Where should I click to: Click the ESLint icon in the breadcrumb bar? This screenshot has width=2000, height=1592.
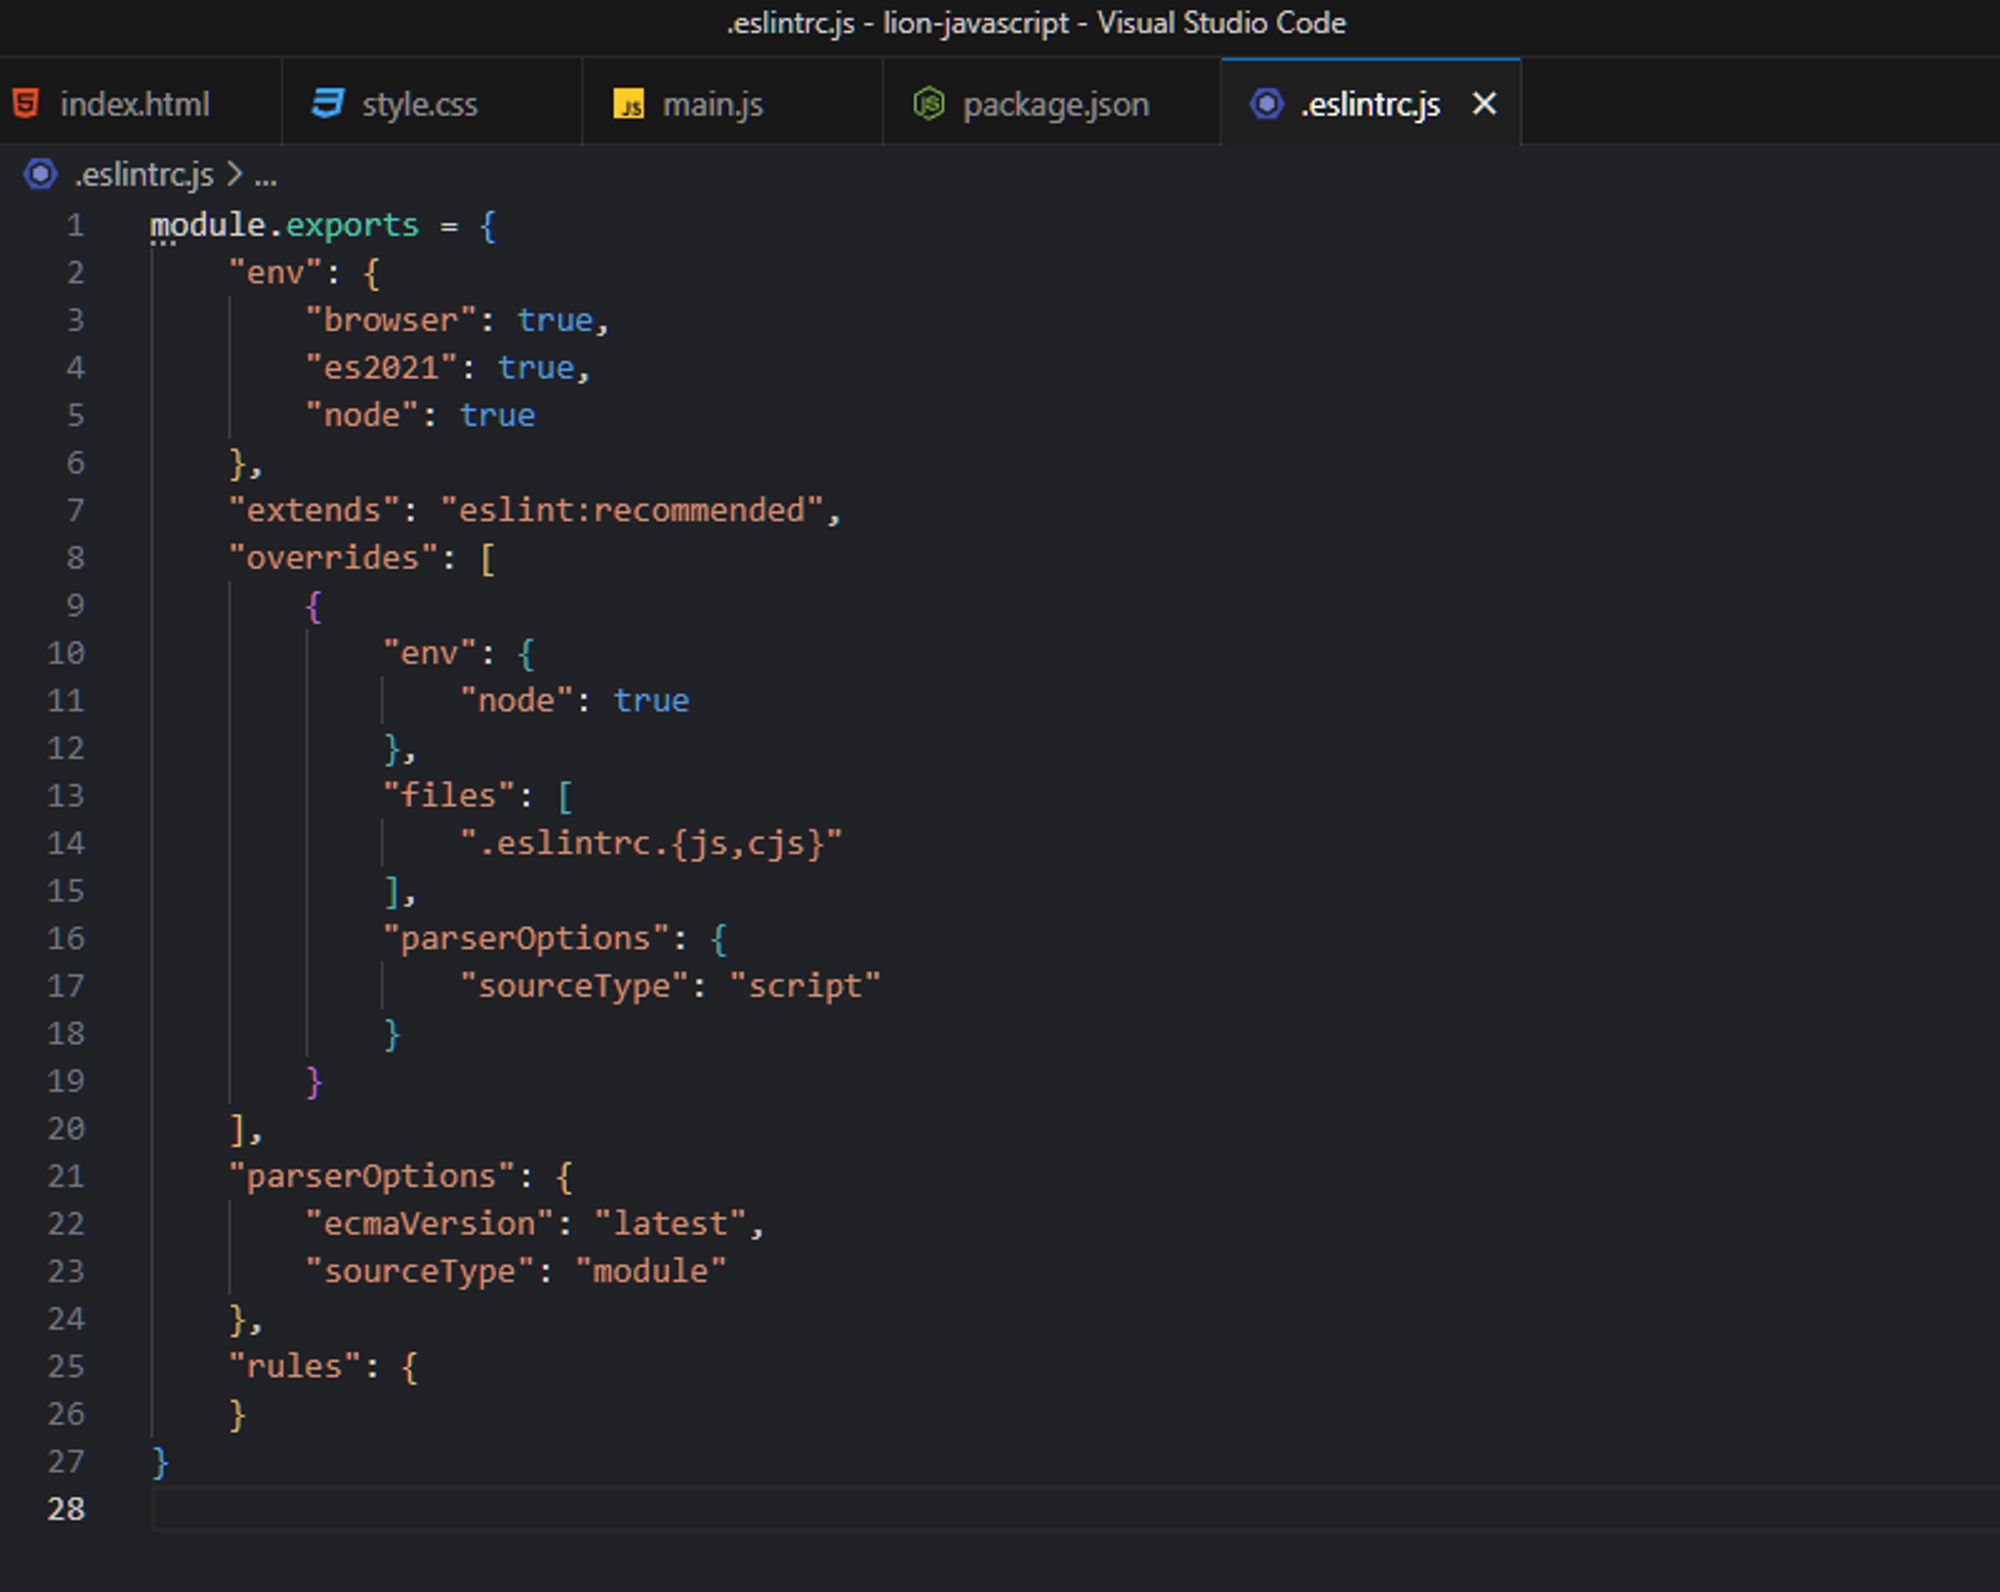40,175
